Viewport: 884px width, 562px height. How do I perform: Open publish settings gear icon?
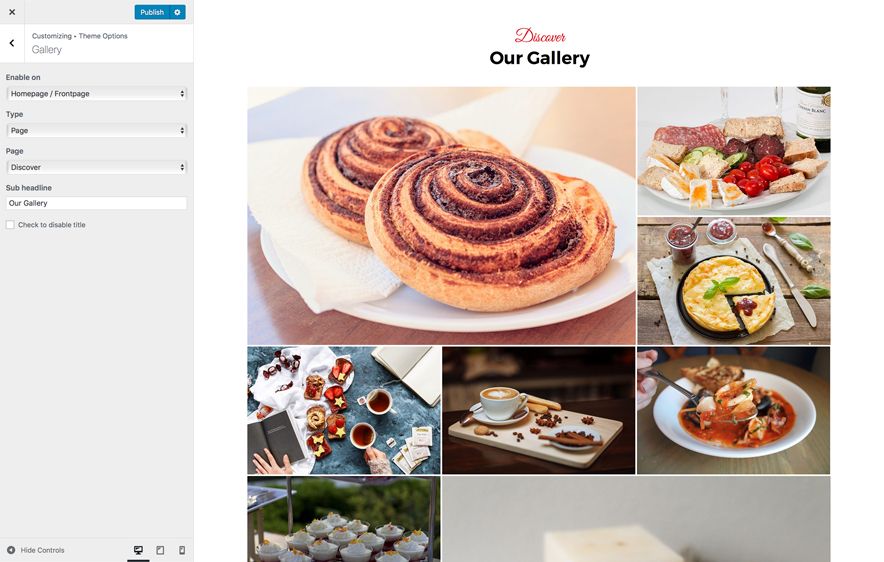point(178,12)
